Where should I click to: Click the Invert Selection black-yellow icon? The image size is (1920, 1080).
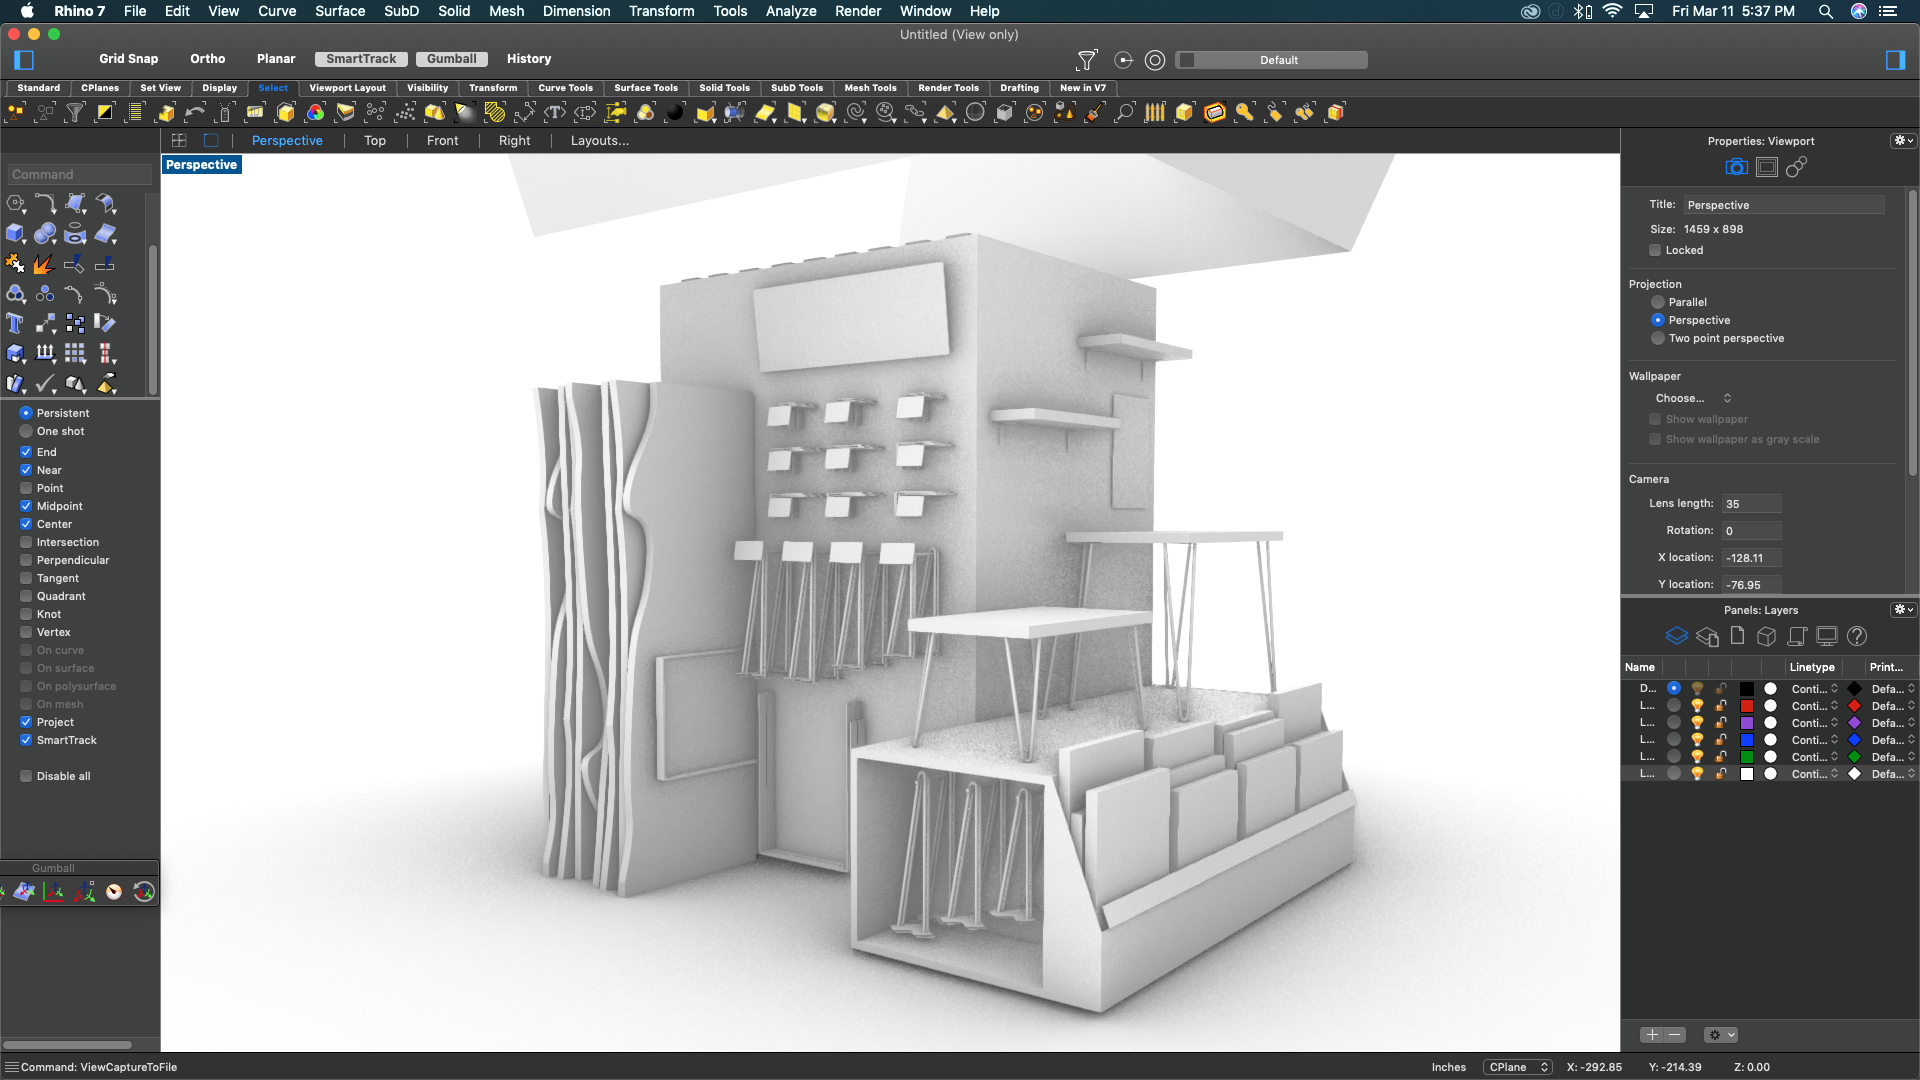[x=105, y=113]
